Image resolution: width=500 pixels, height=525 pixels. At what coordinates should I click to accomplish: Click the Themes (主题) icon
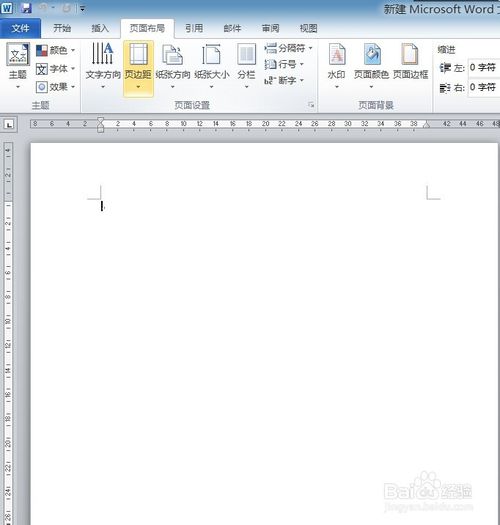tap(18, 66)
